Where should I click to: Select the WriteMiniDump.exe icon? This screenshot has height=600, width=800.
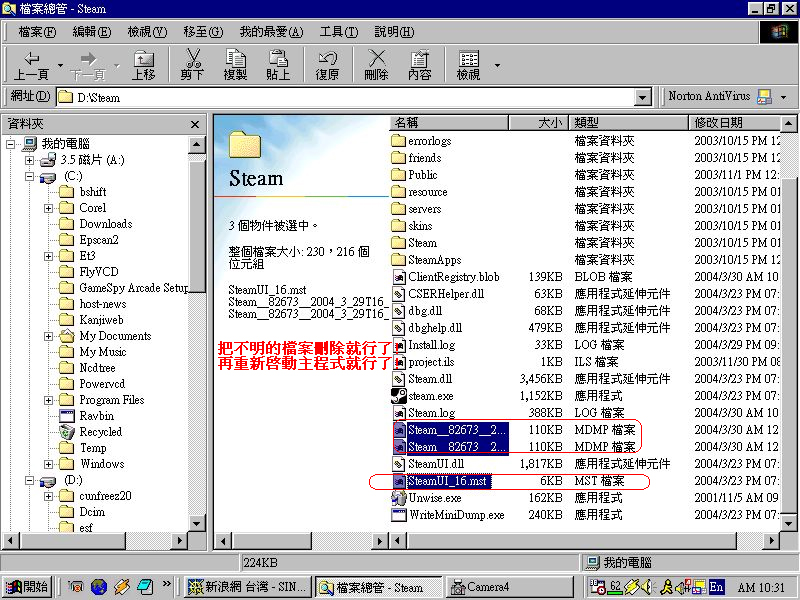398,514
